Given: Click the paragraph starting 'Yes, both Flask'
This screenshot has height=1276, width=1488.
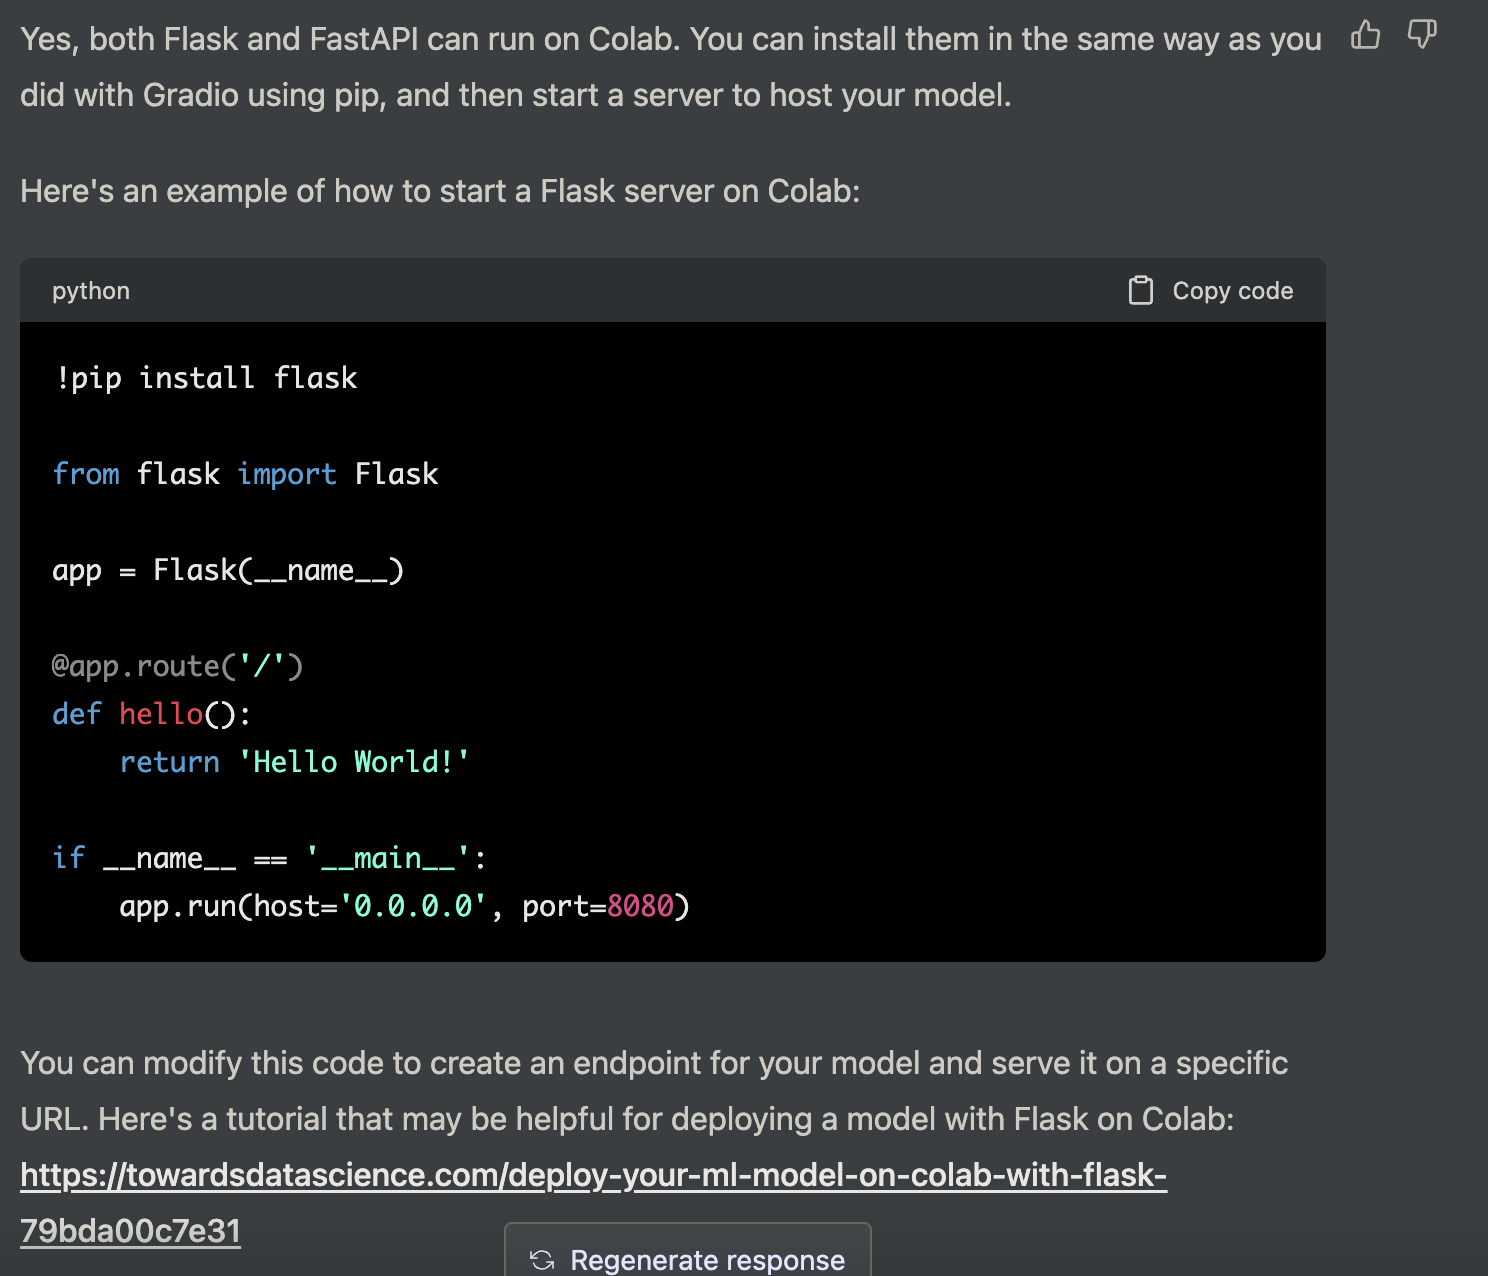Looking at the screenshot, I should pos(671,67).
